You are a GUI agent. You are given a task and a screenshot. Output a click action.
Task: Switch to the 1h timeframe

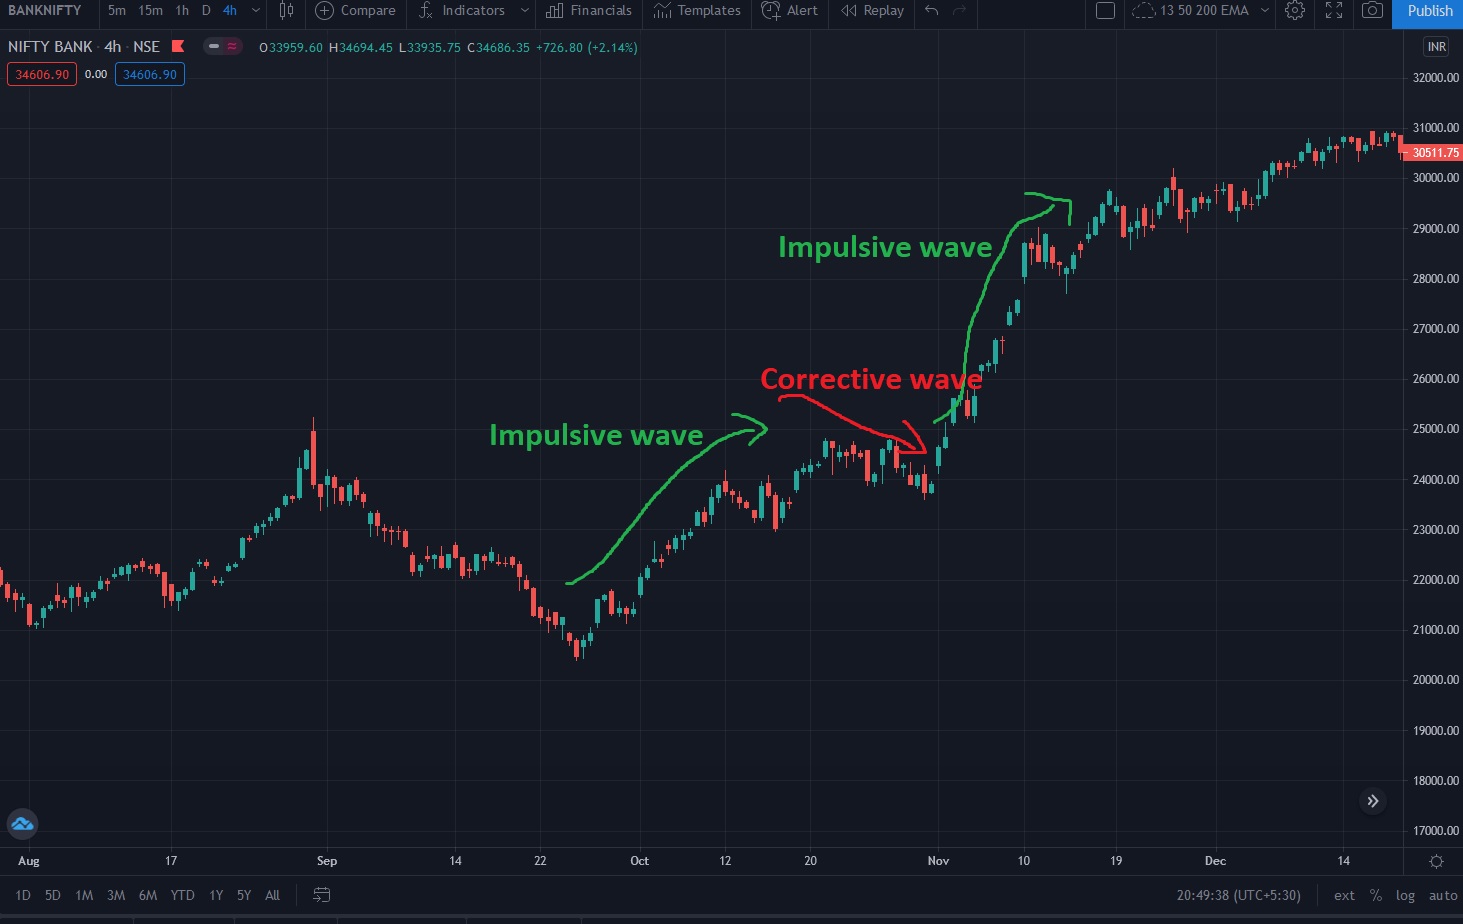(x=181, y=11)
